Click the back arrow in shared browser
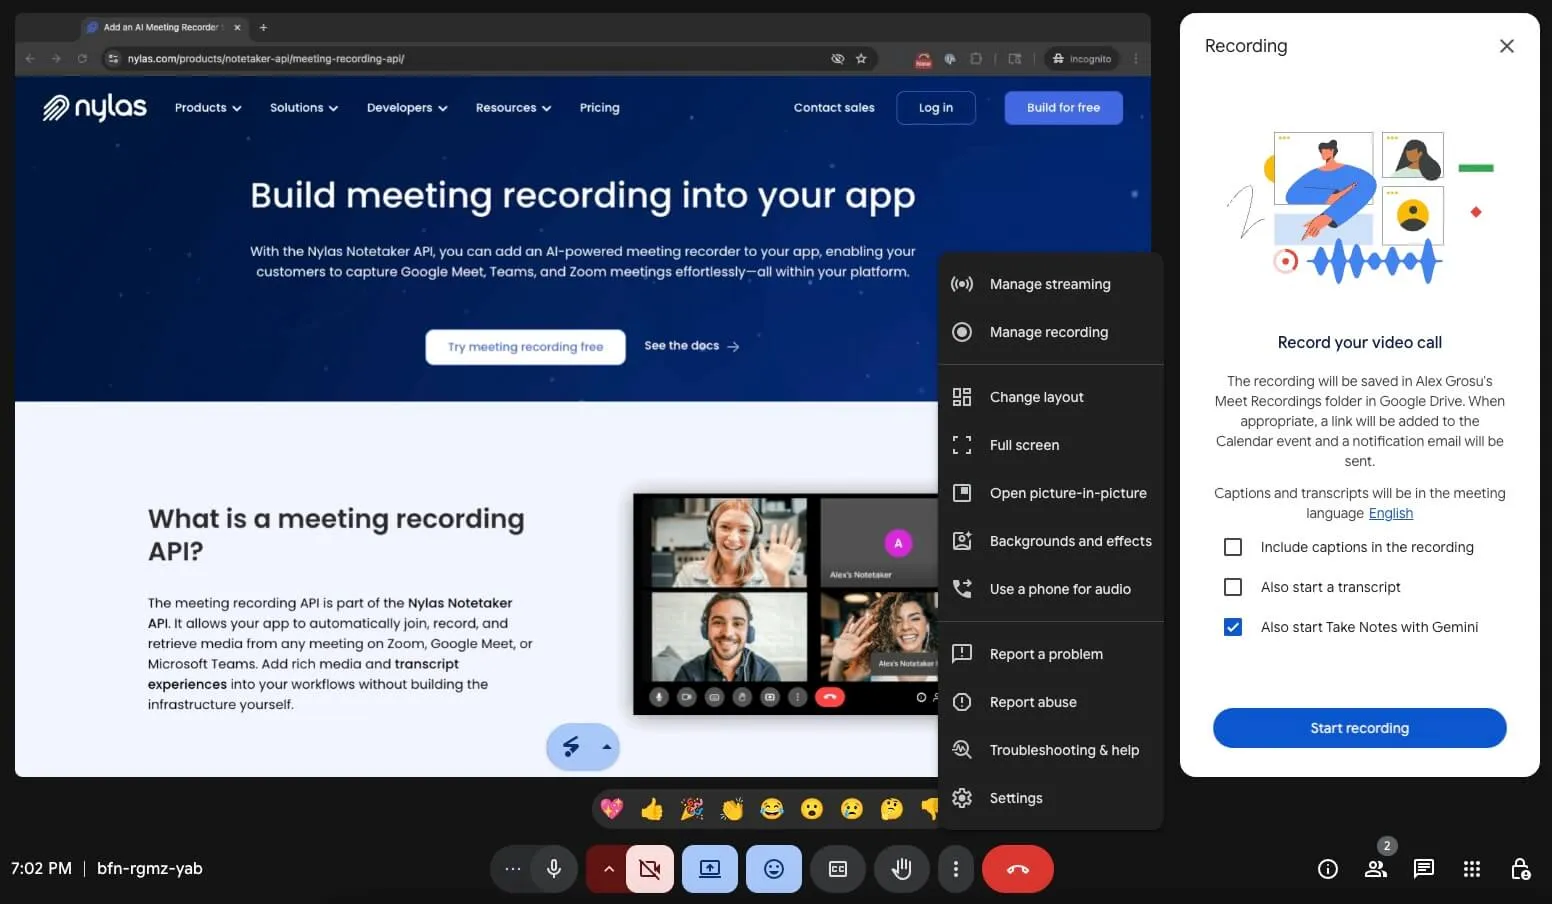This screenshot has width=1552, height=904. point(30,59)
